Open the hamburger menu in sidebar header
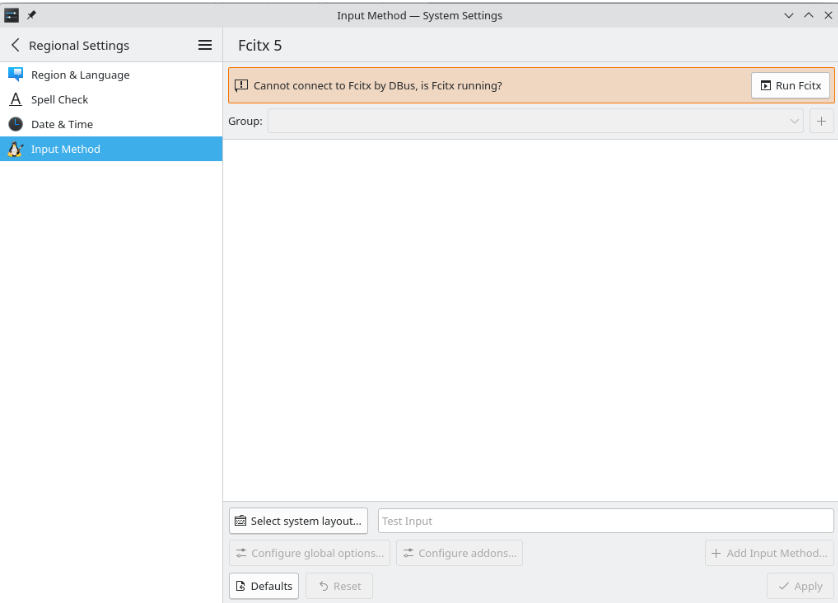 click(205, 45)
